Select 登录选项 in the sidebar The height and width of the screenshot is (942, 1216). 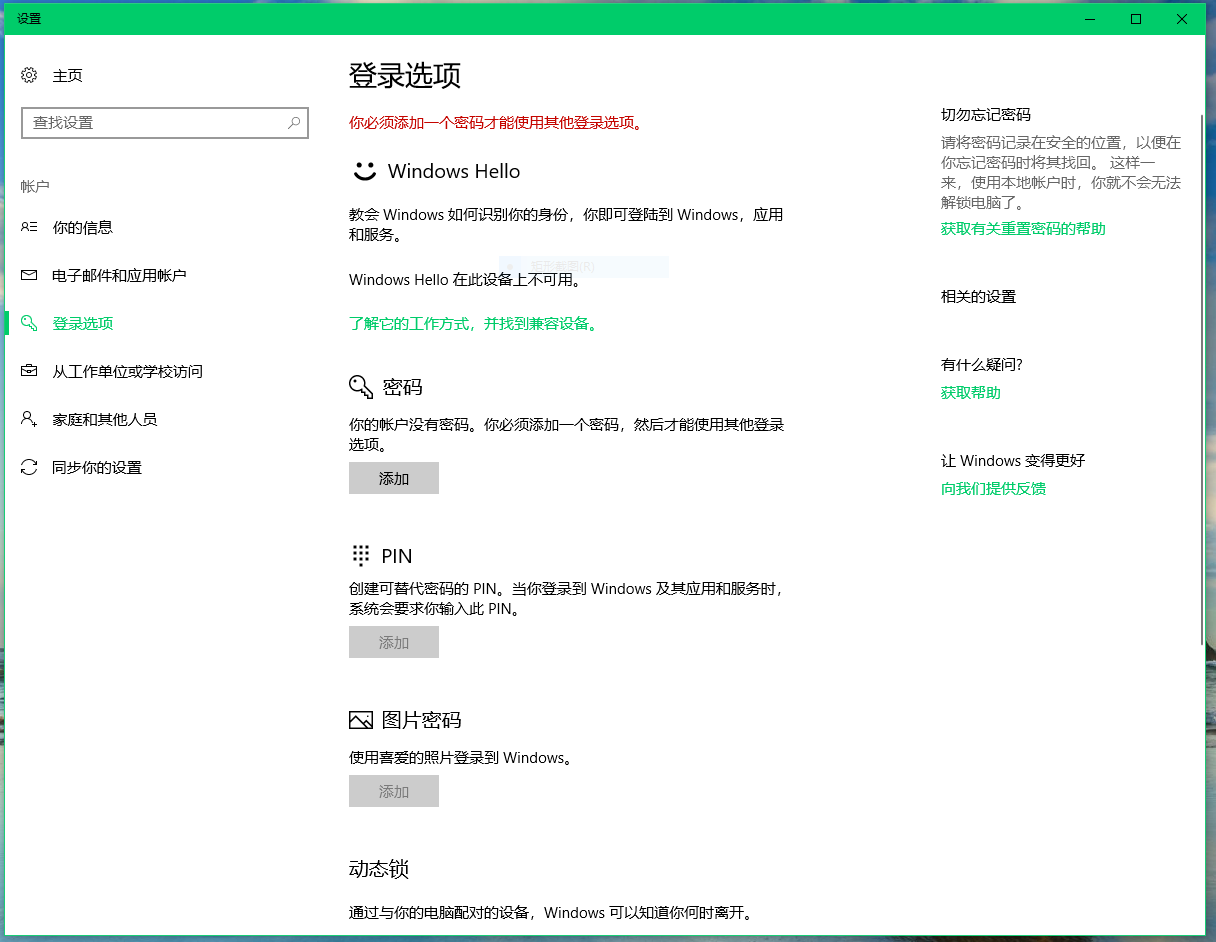tap(83, 323)
